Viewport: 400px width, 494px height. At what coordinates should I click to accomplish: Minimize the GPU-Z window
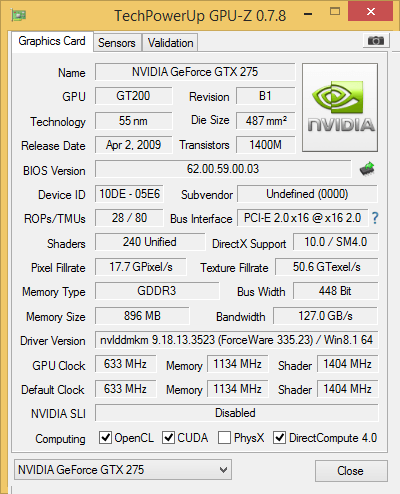click(308, 14)
